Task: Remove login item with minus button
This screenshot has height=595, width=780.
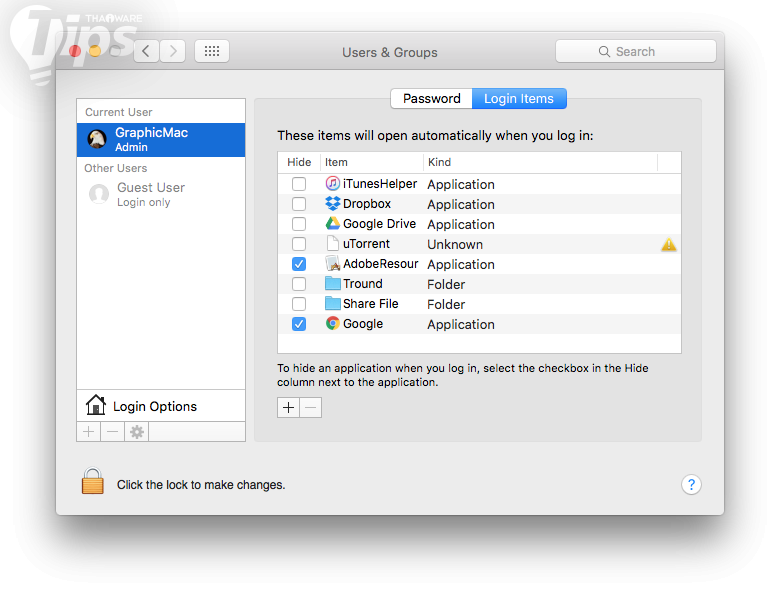Action: [x=310, y=408]
